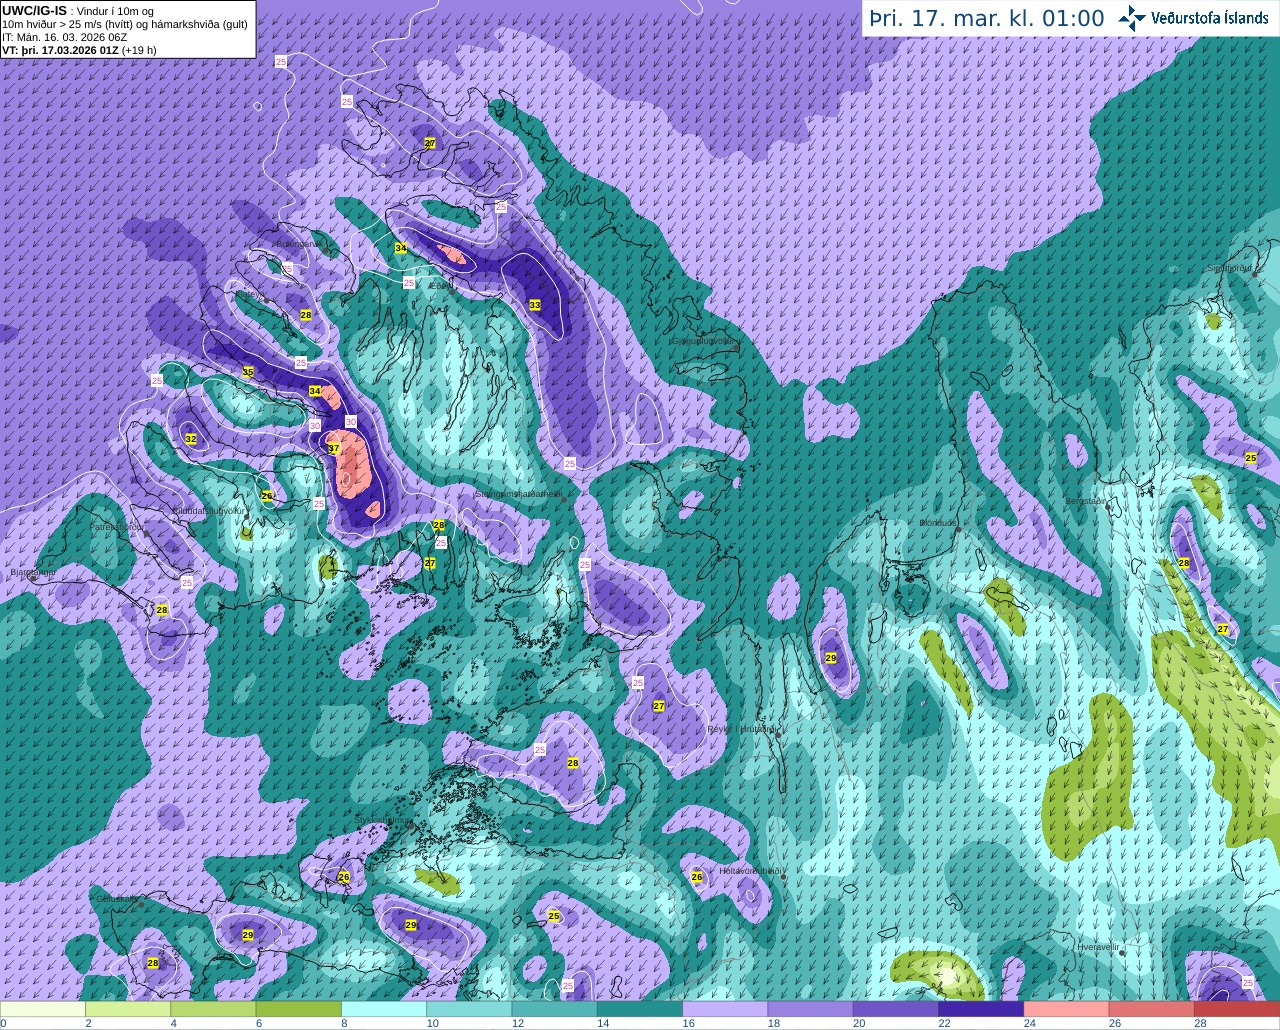
Task: Pick the pale cream 0–2 m/s color swatch
Action: 43,1009
